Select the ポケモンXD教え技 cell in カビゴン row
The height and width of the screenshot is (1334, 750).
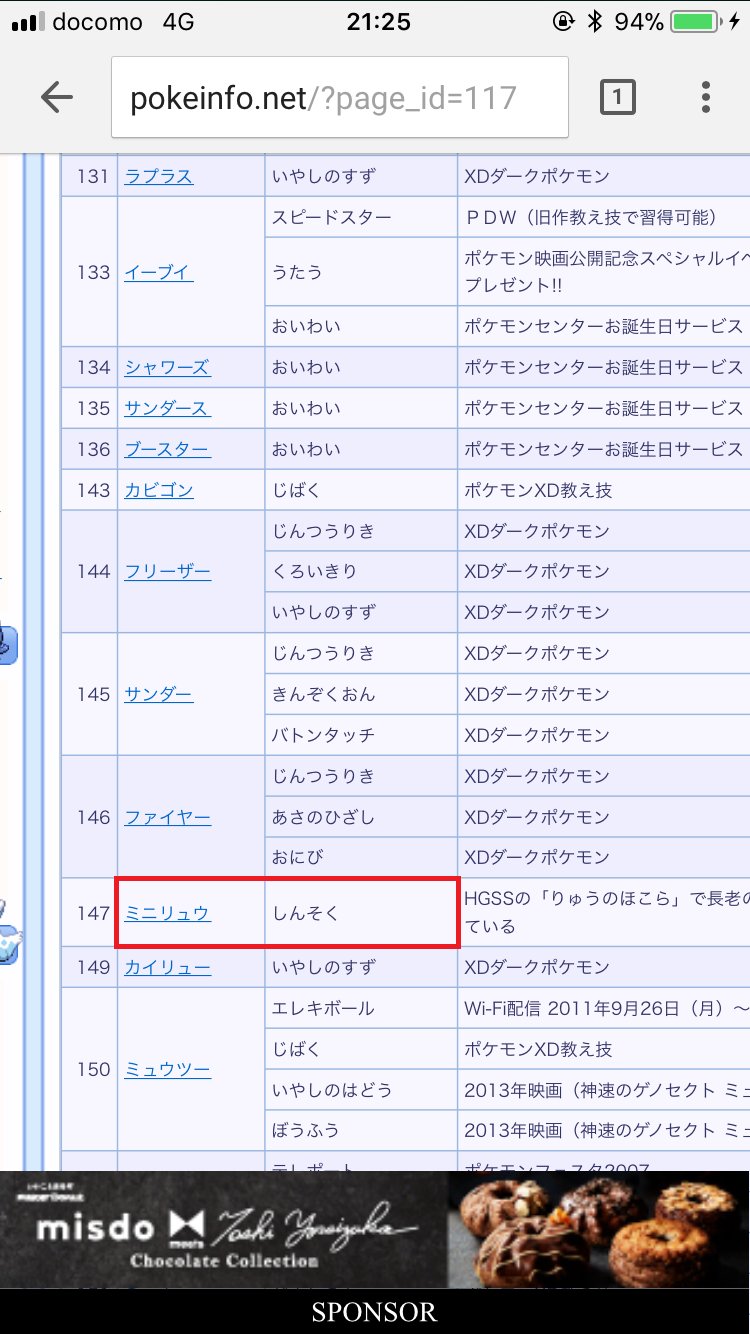click(x=604, y=490)
